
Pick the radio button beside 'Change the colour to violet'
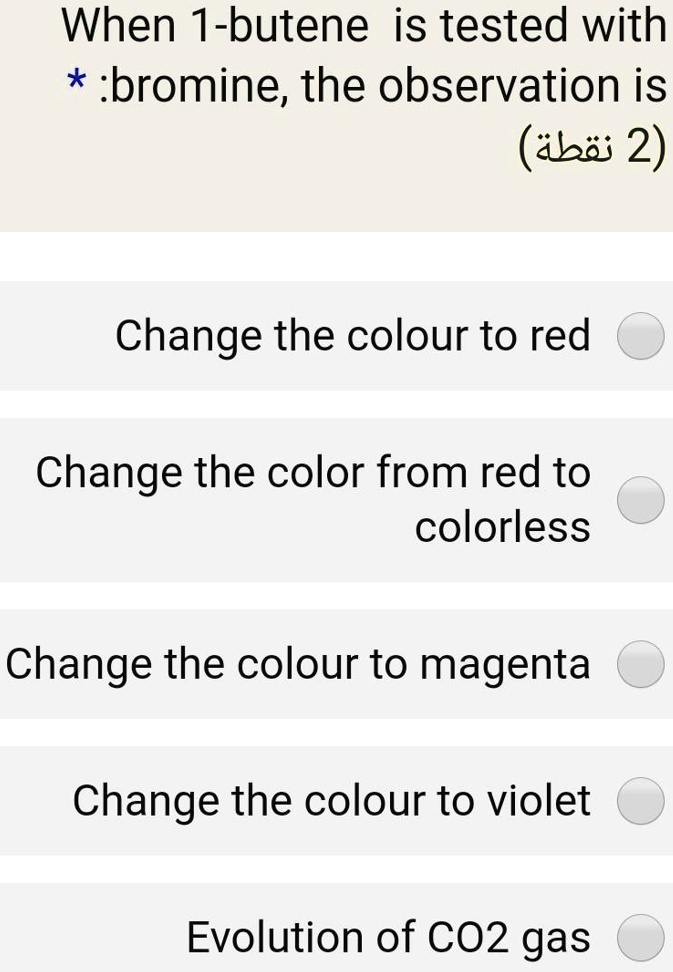click(x=641, y=800)
